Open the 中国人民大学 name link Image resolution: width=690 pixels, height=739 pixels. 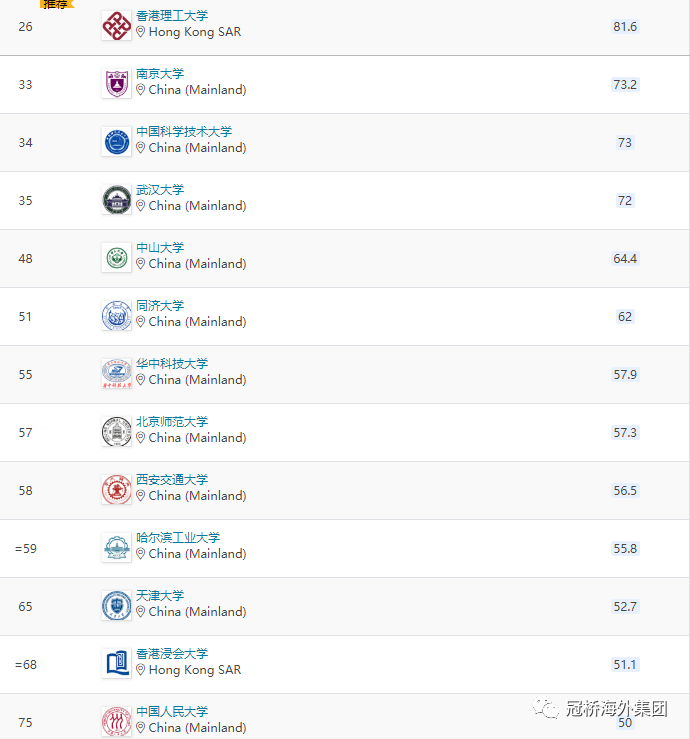(x=172, y=711)
